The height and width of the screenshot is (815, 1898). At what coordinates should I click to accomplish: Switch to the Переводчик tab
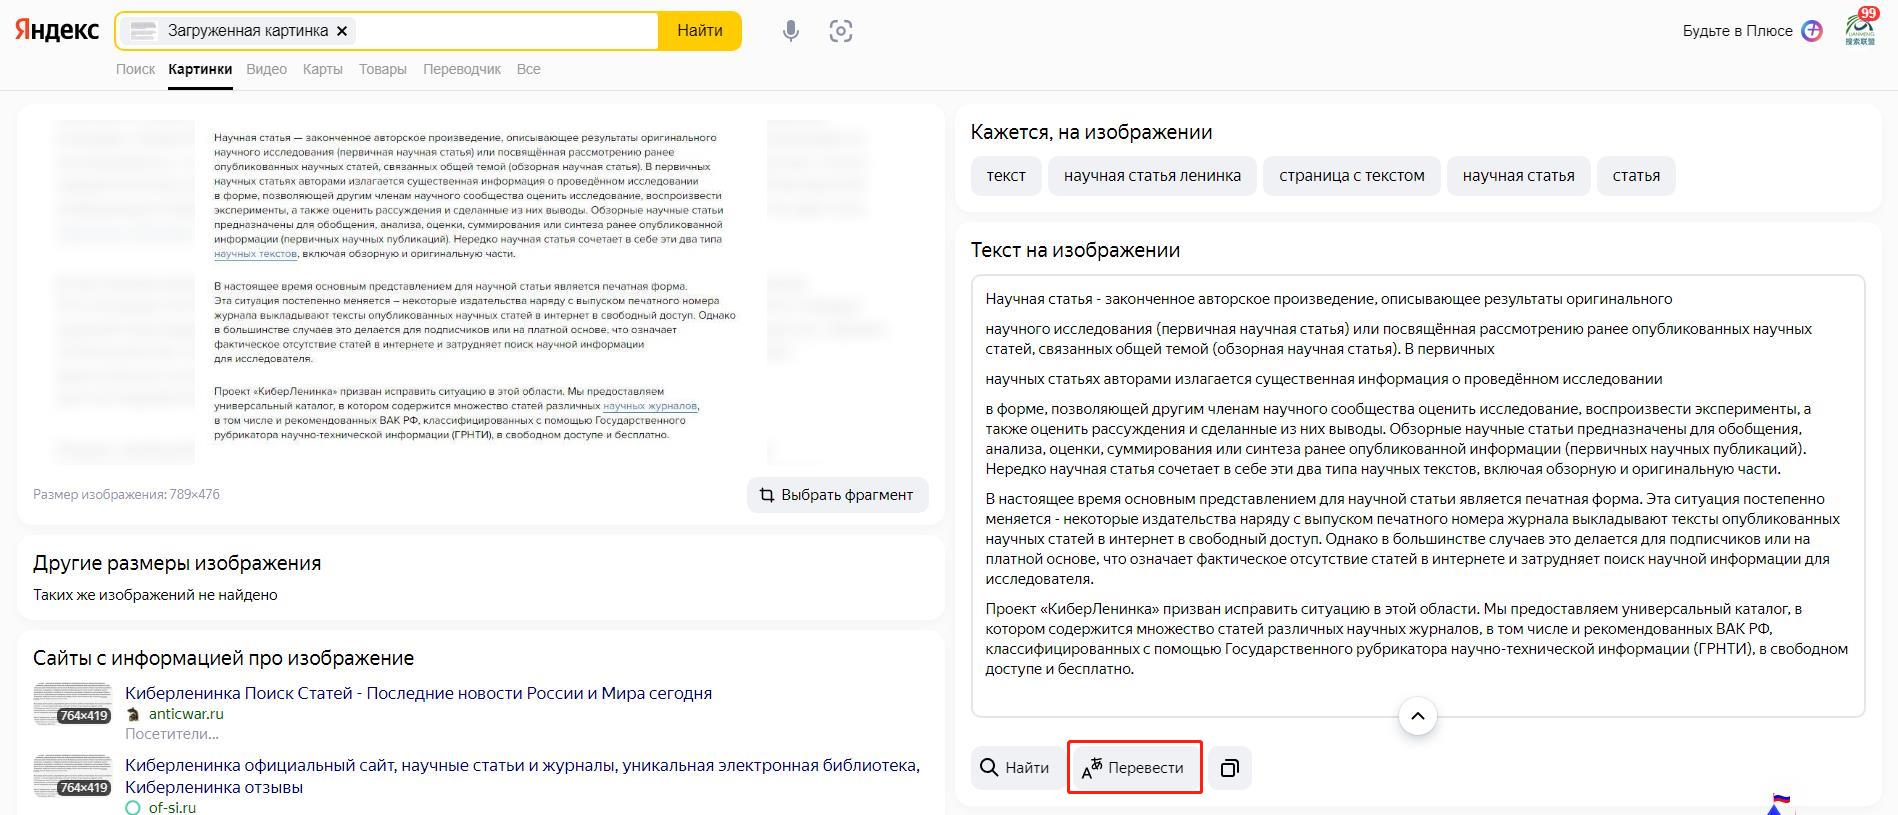(462, 69)
